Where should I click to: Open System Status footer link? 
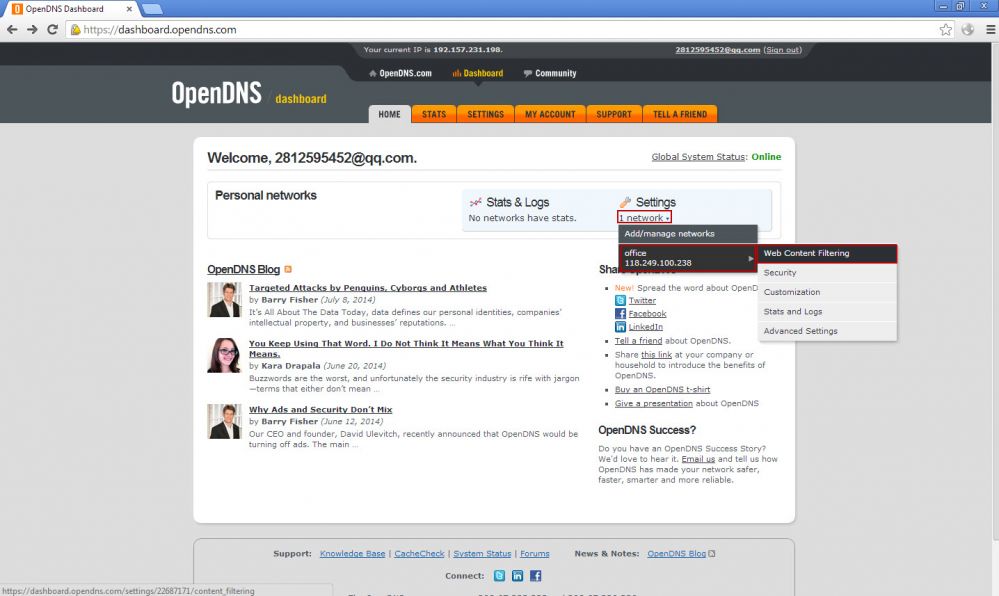(x=482, y=554)
